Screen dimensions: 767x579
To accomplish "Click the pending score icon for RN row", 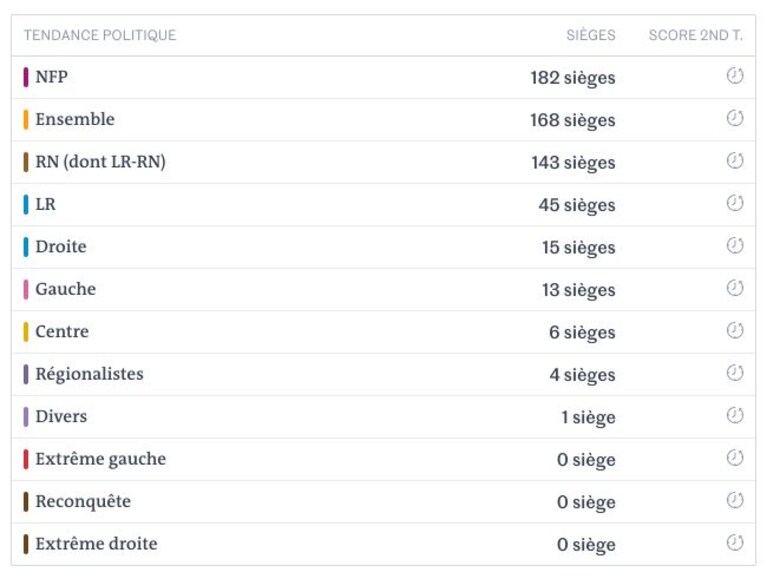I will tap(735, 160).
